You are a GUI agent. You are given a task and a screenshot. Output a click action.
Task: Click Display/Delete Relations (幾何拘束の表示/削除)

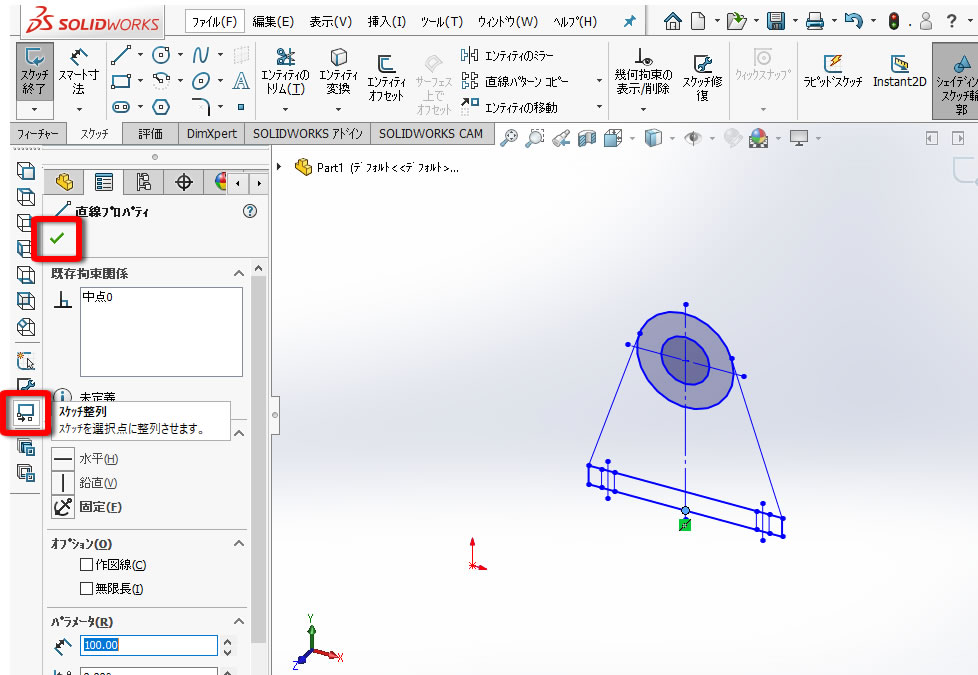(x=643, y=72)
